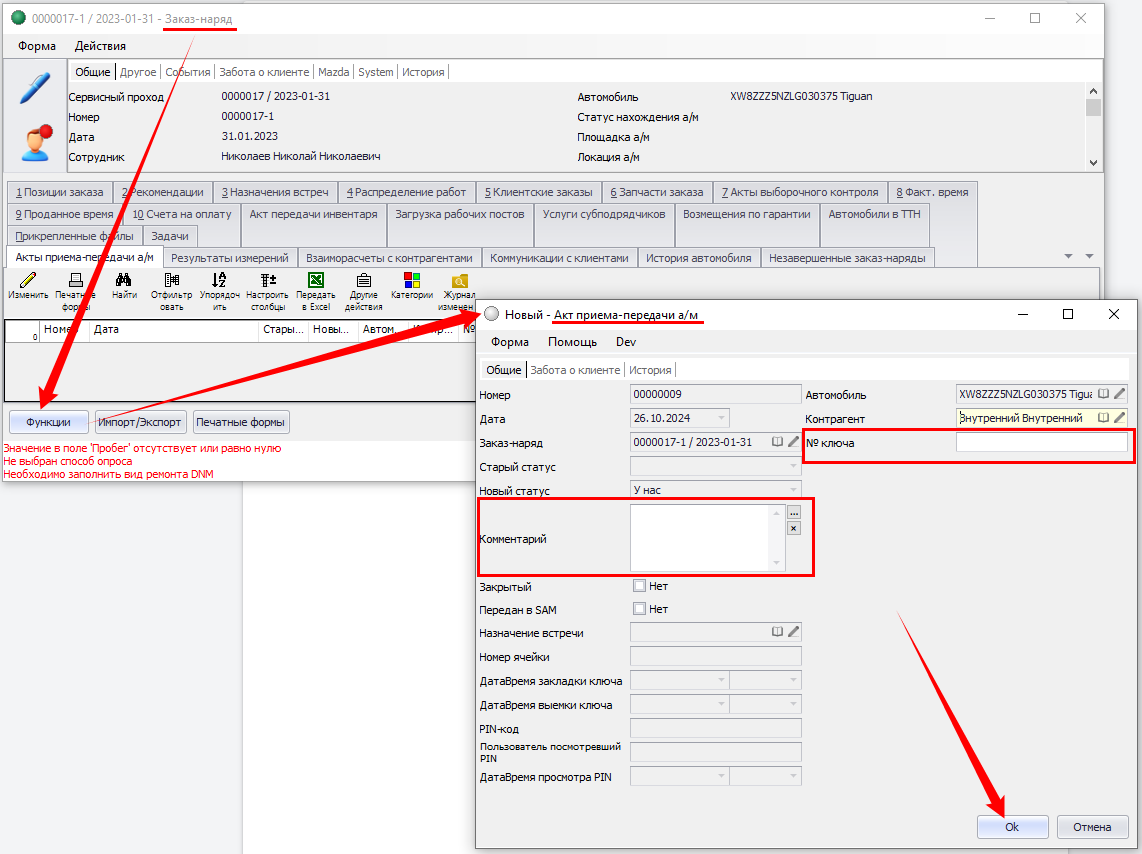Image resolution: width=1142 pixels, height=854 pixels.
Task: Open the Категории colored squares icon
Action: pos(412,282)
